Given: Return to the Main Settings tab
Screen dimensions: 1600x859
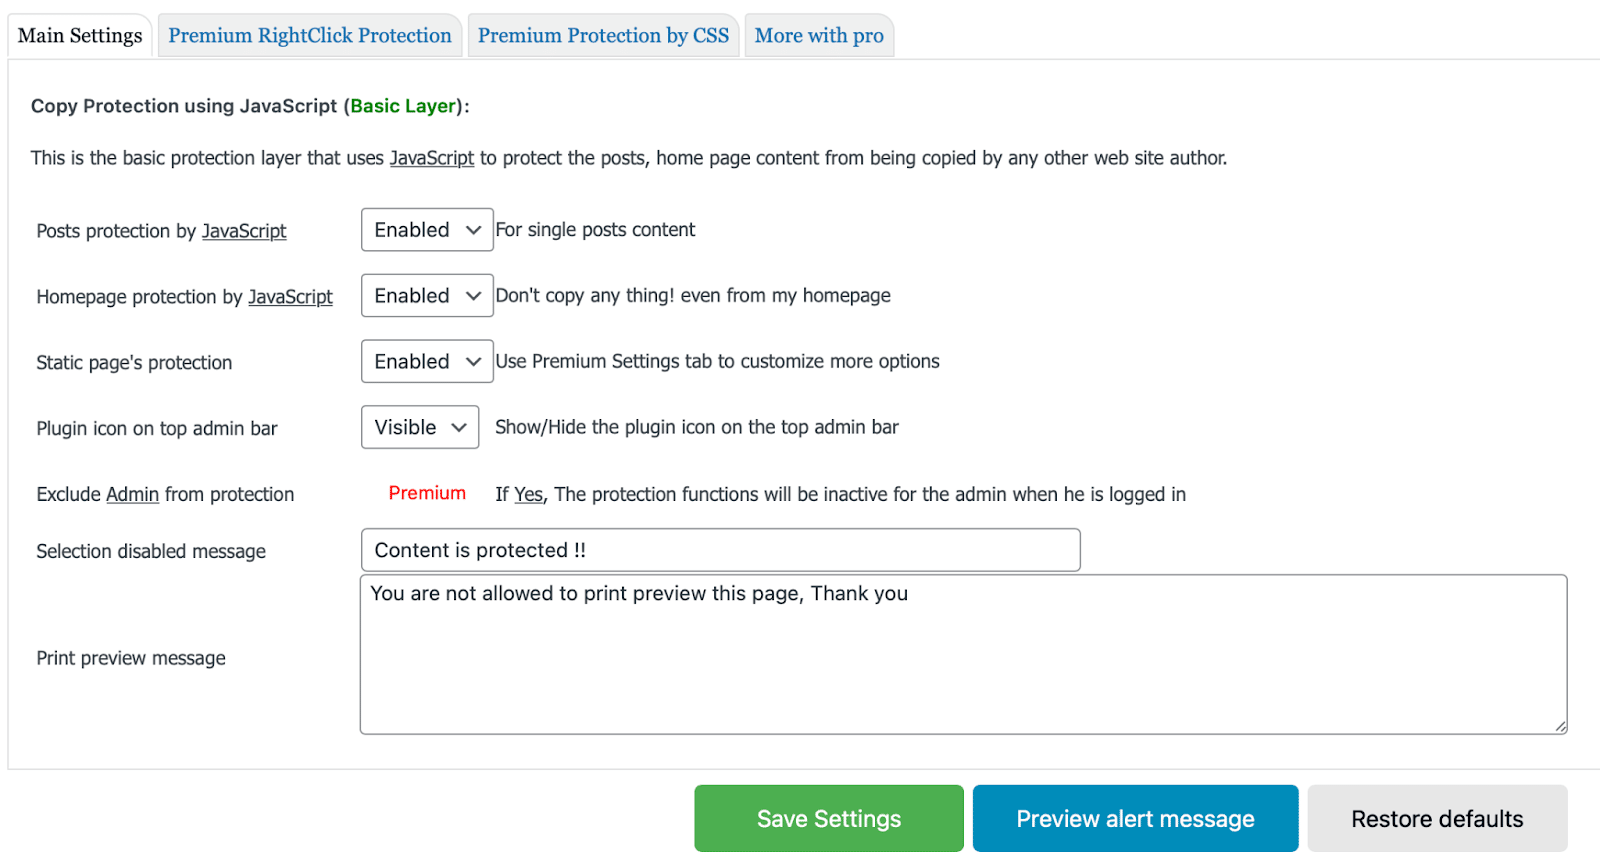Looking at the screenshot, I should point(79,35).
